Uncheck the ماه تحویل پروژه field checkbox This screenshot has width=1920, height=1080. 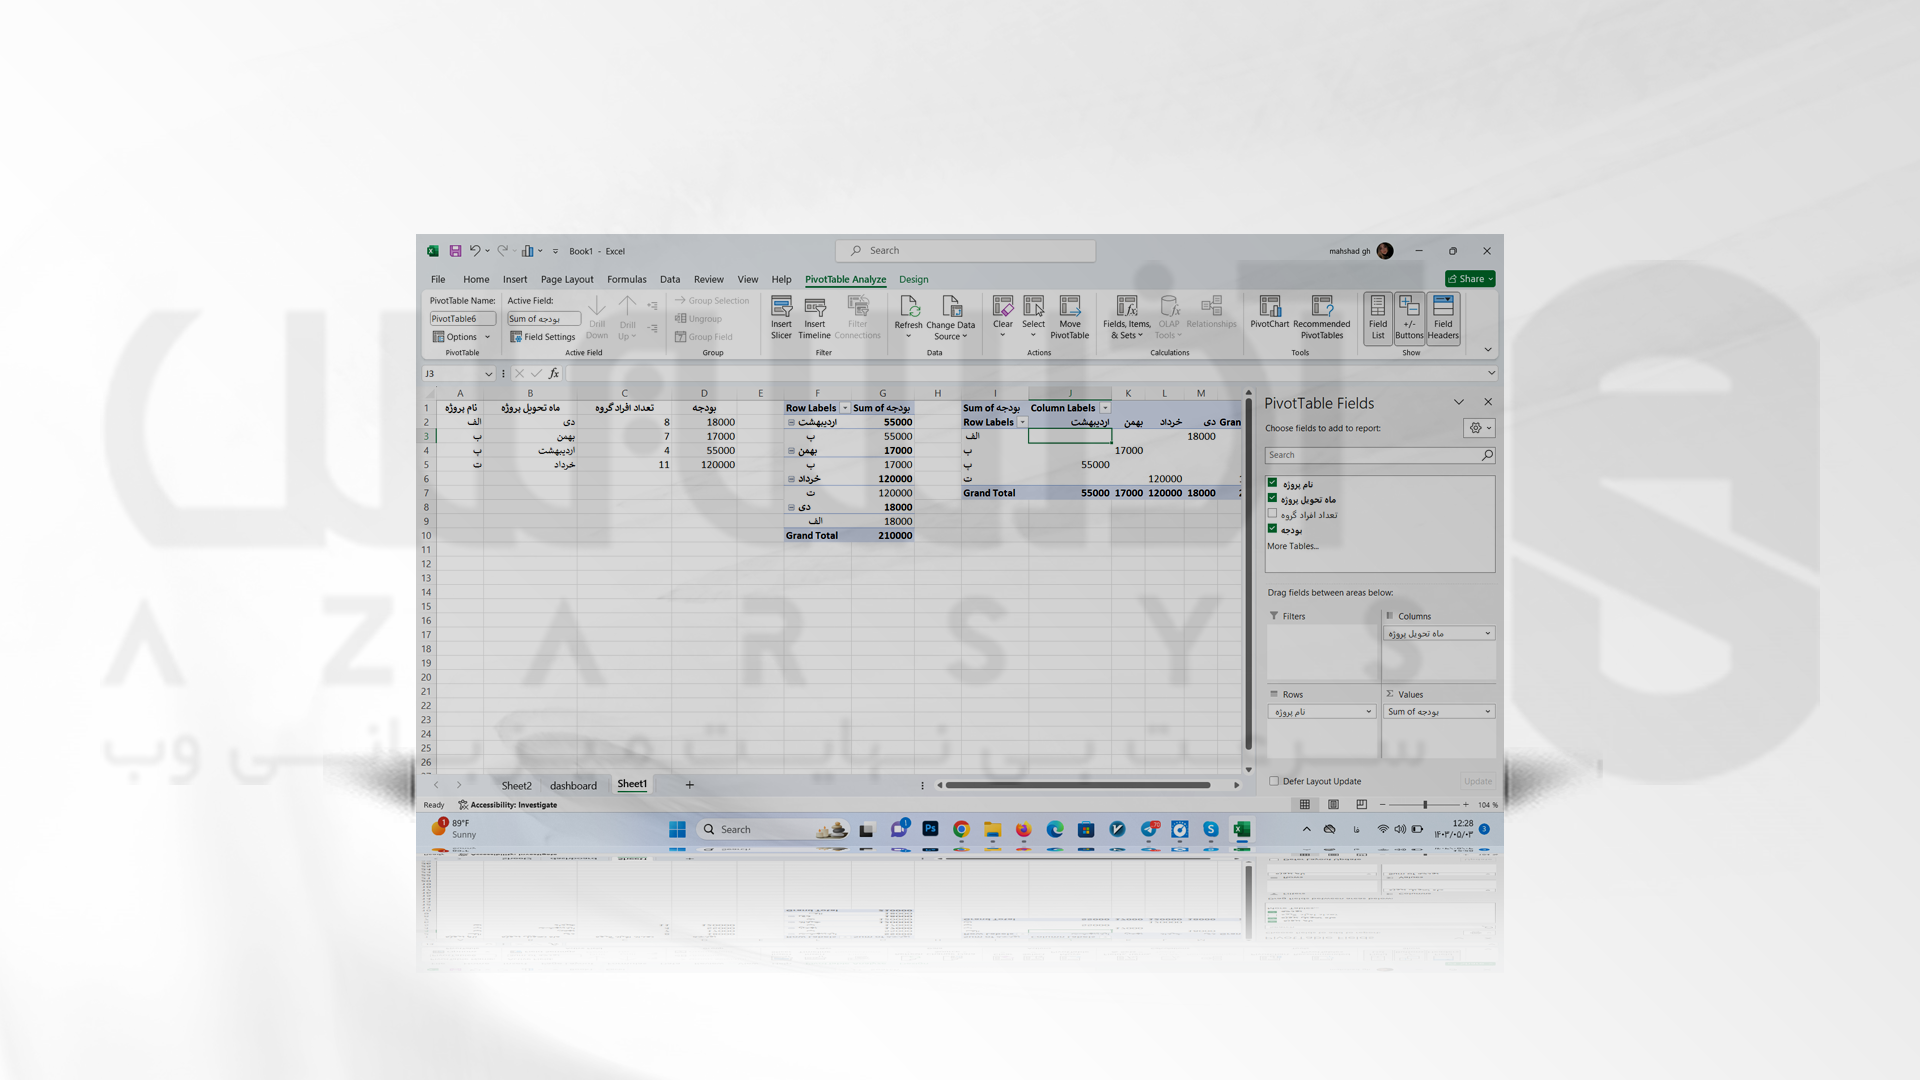point(1273,498)
